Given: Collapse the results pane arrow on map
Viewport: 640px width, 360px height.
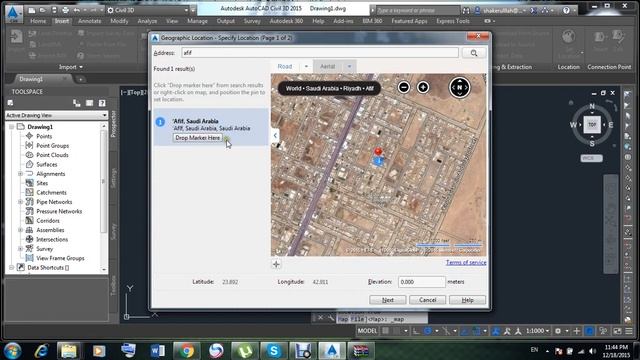Looking at the screenshot, I should (275, 136).
